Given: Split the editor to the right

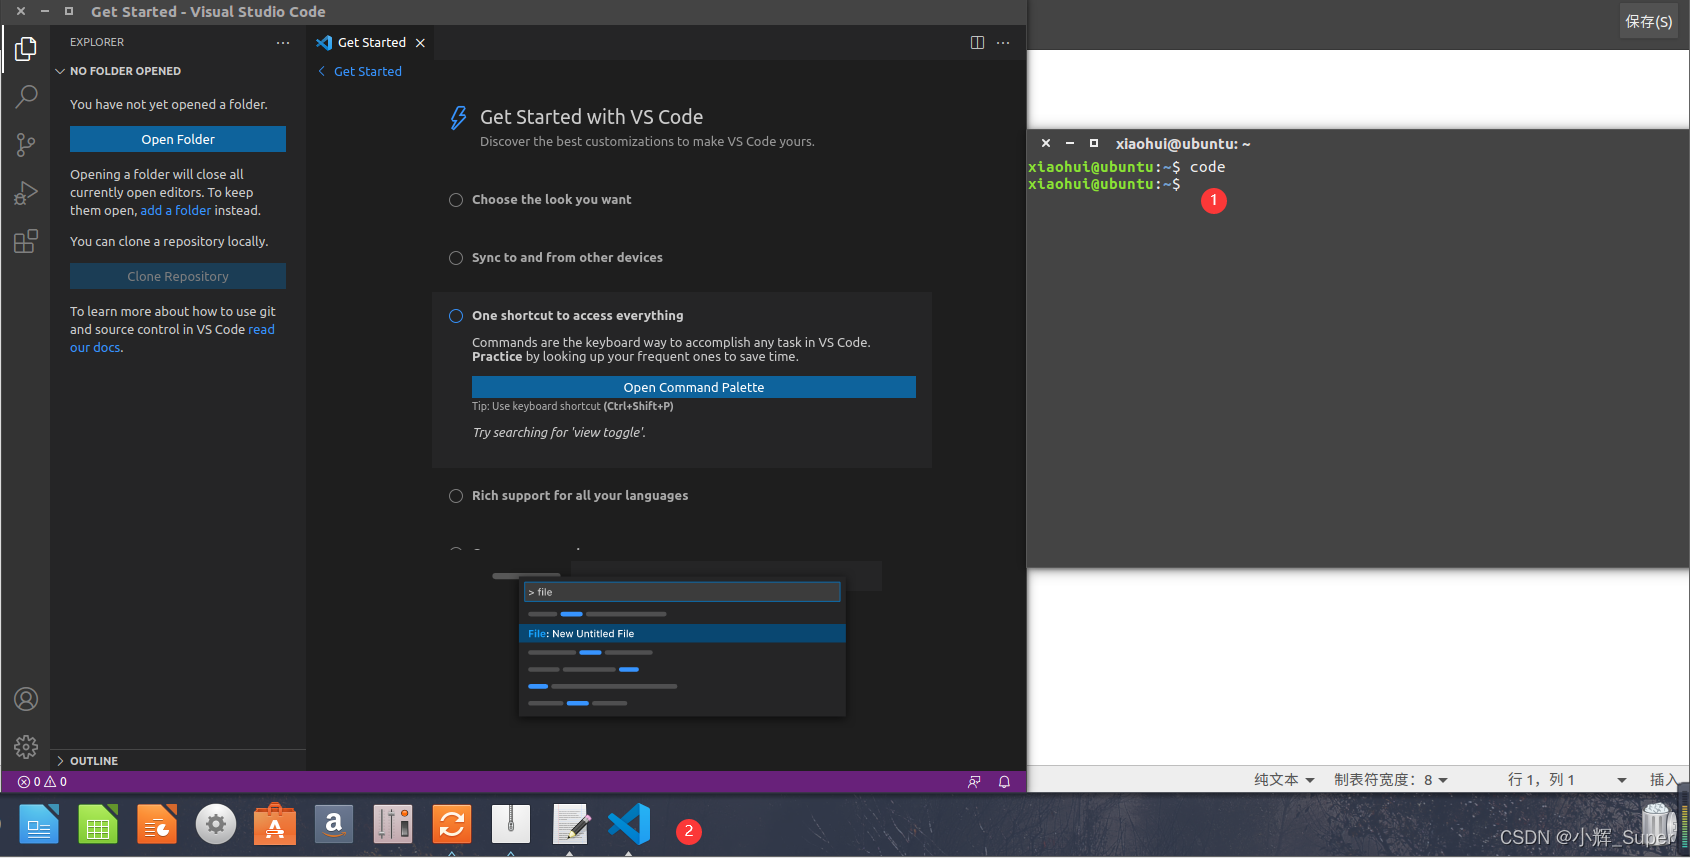Looking at the screenshot, I should (977, 43).
